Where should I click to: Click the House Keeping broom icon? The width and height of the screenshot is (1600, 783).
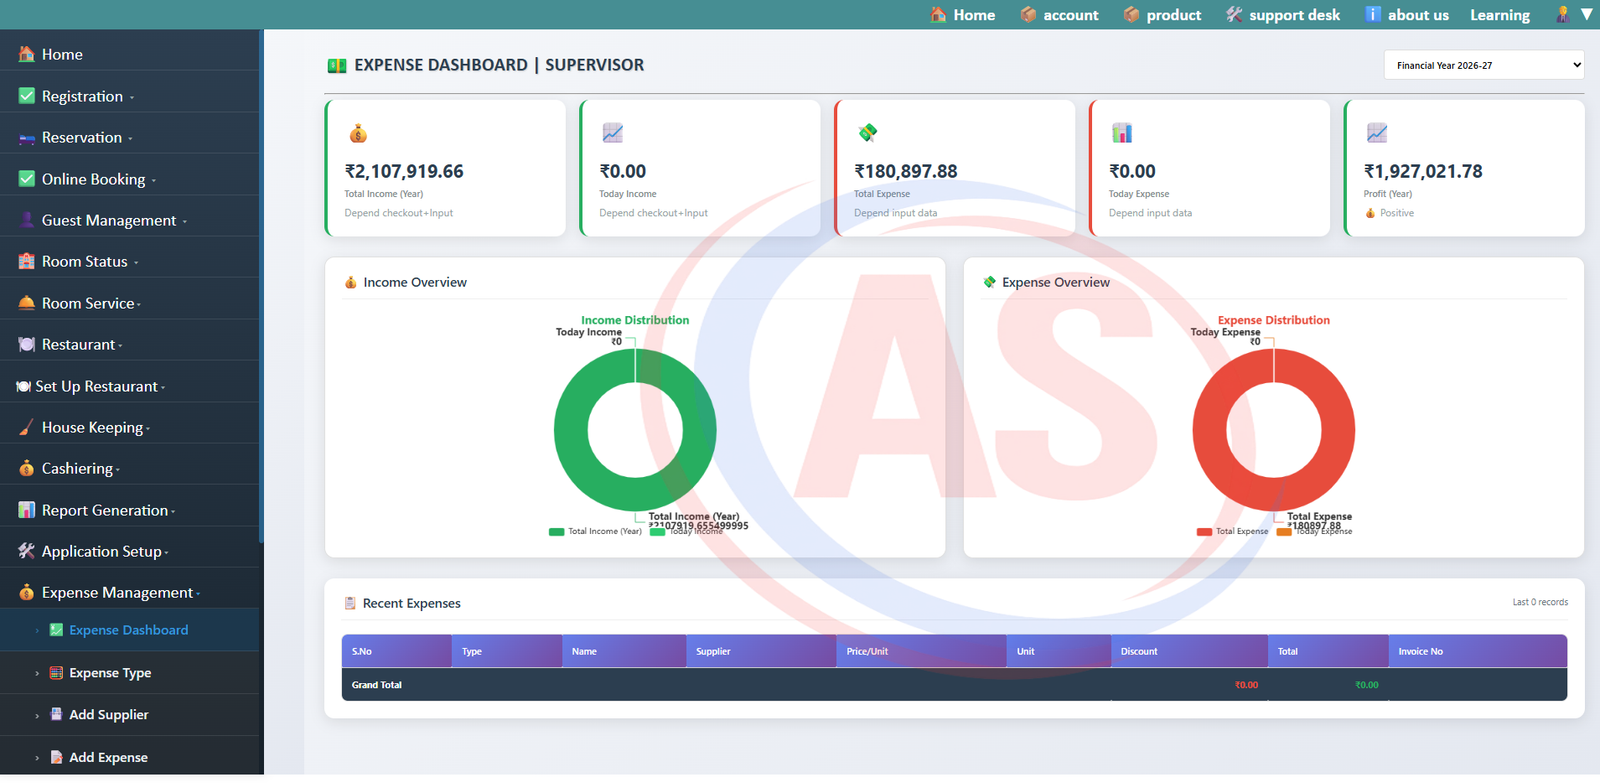[x=27, y=427]
